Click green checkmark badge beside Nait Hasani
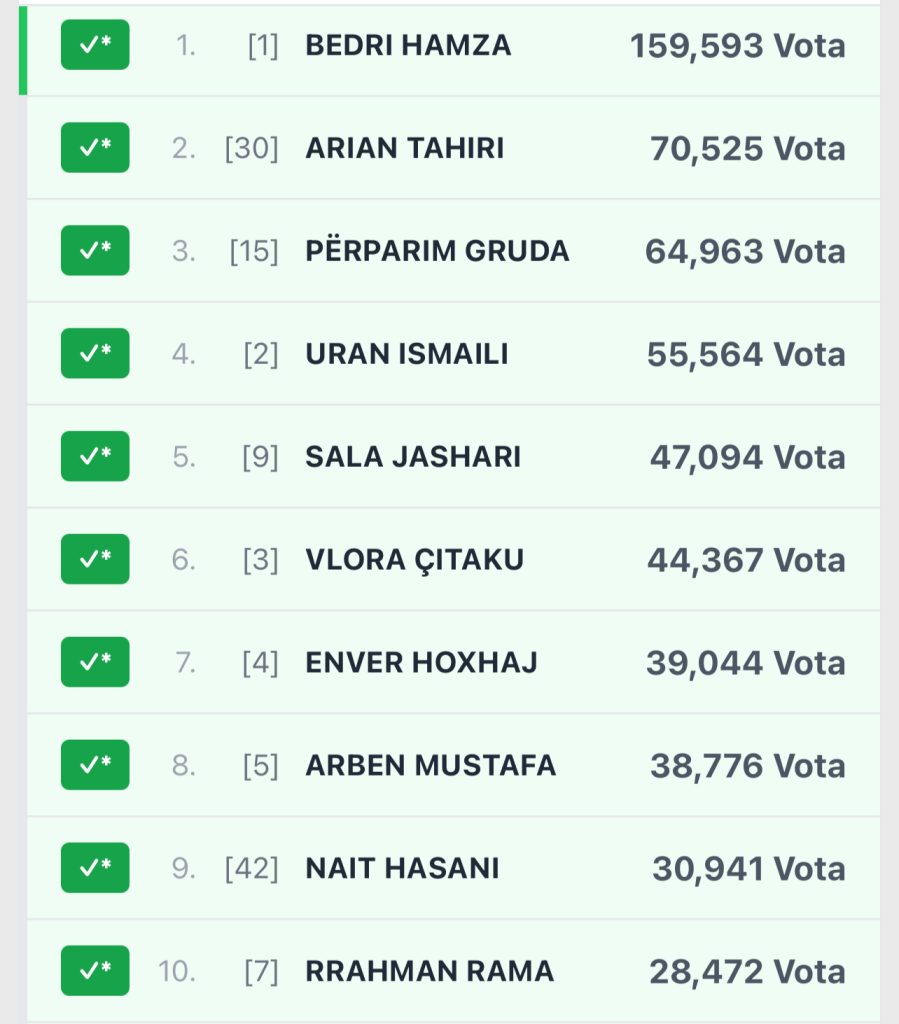The height and width of the screenshot is (1024, 899). tap(95, 868)
